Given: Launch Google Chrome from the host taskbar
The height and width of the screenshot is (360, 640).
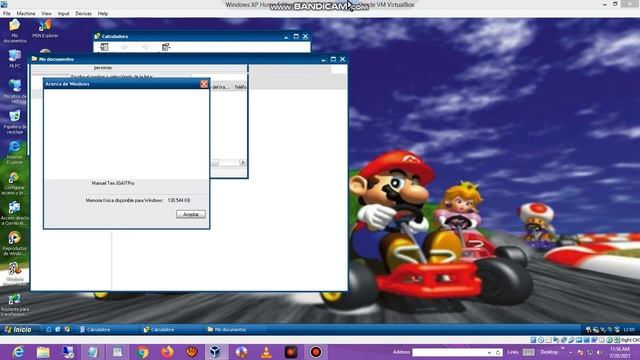Looking at the screenshot, I should (142, 352).
